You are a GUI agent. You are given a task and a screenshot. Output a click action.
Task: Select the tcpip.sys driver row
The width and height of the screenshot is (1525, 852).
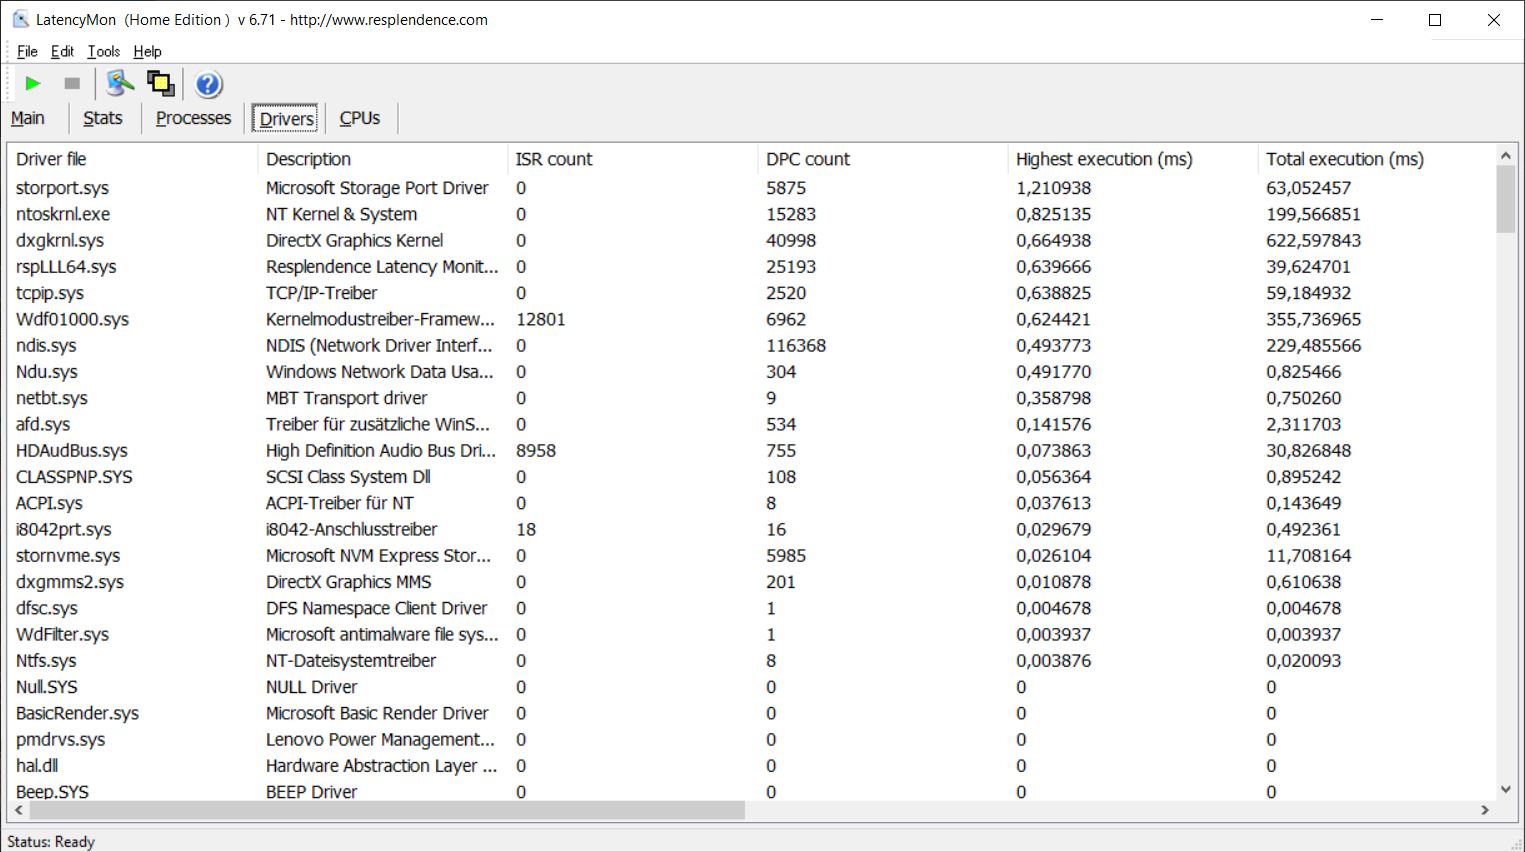tap(750, 293)
